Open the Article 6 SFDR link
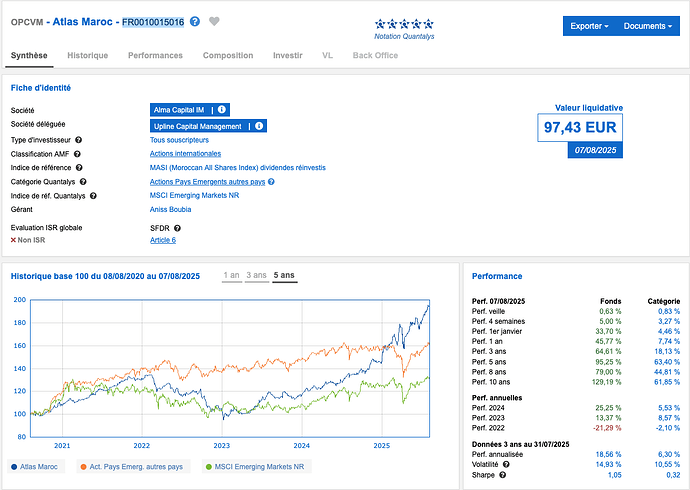Image resolution: width=690 pixels, height=490 pixels. click(x=162, y=240)
